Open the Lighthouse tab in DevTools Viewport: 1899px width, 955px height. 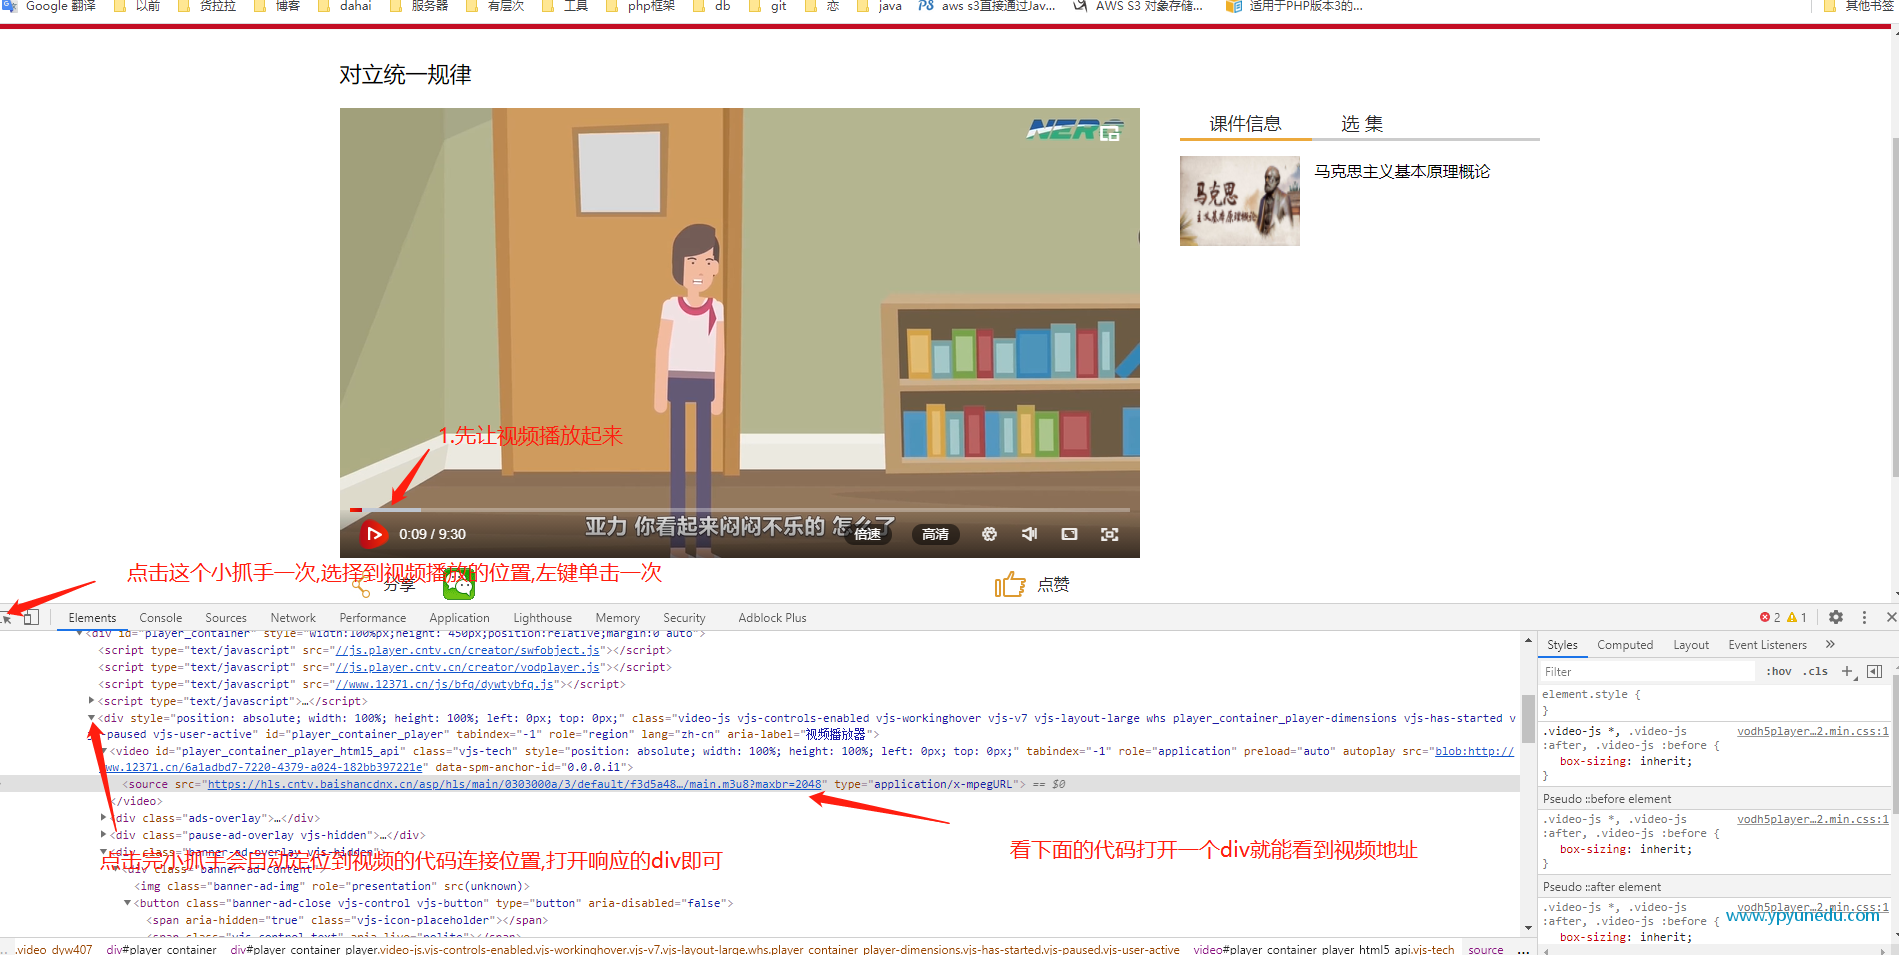(x=543, y=618)
